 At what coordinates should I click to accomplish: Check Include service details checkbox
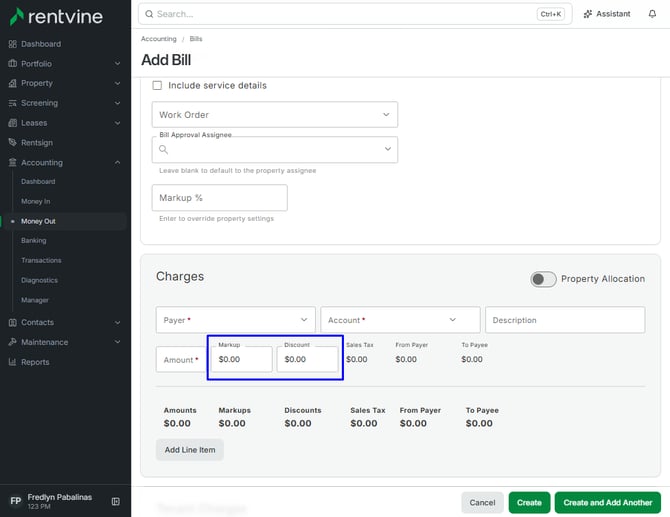(157, 85)
